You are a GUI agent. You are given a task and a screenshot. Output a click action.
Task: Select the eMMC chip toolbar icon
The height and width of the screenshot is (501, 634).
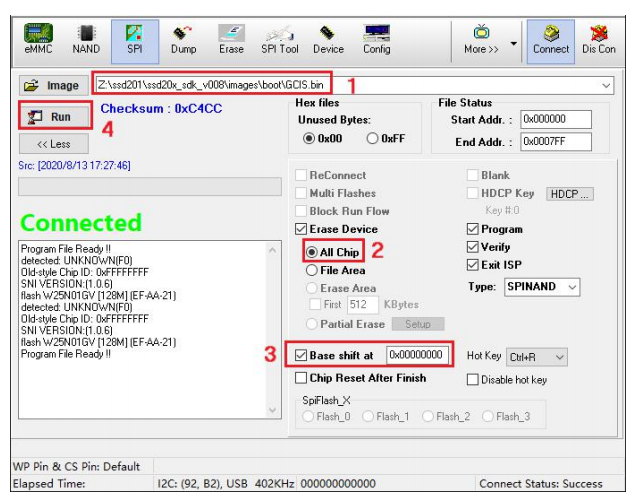coord(38,40)
